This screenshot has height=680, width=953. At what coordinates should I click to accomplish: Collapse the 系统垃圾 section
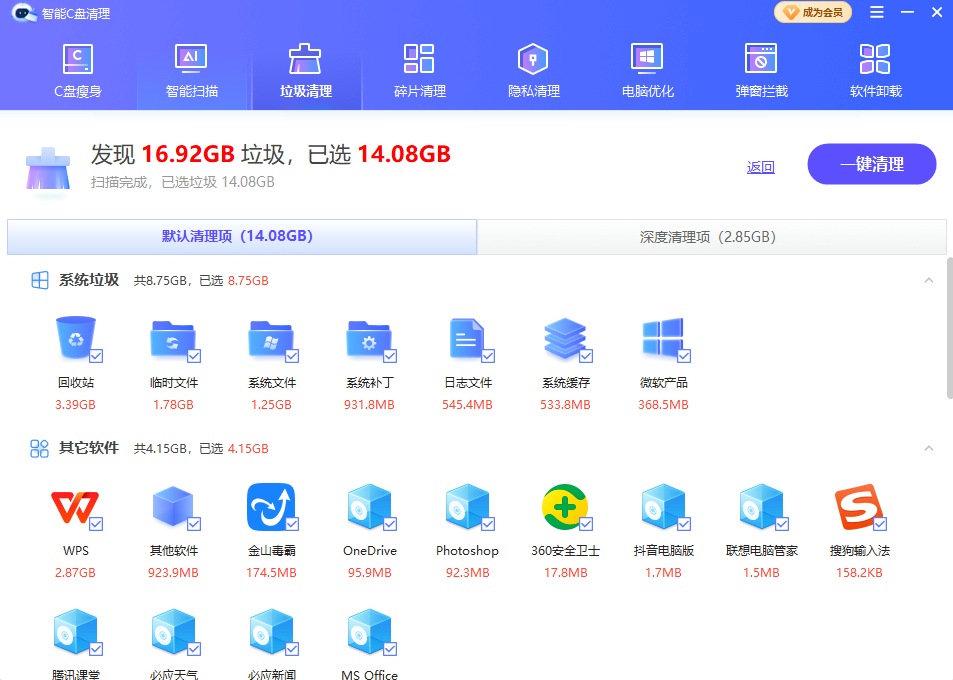929,281
